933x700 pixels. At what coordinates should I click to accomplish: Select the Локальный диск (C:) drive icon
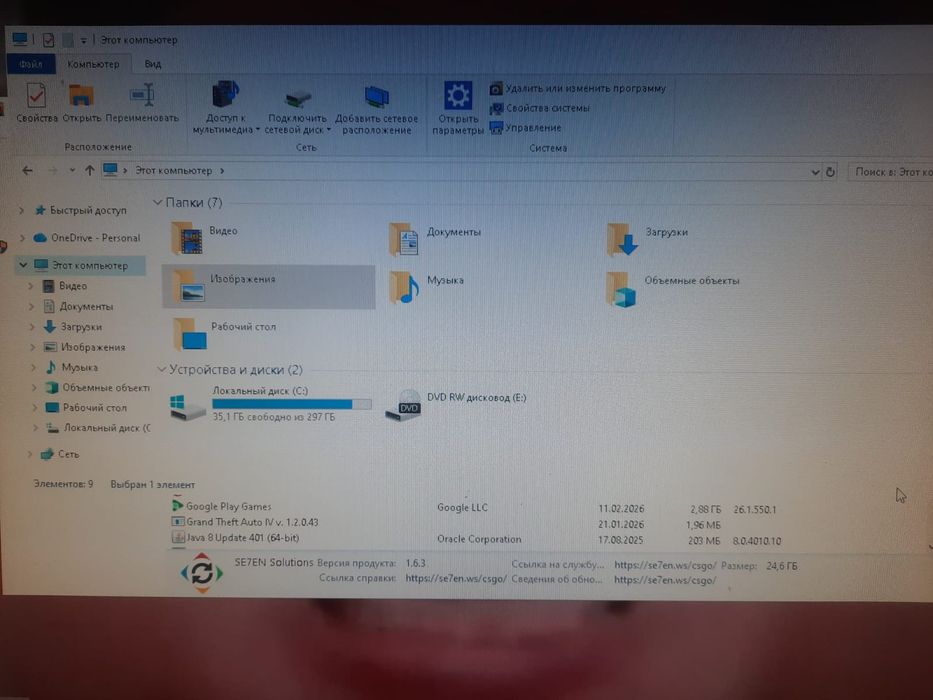187,408
